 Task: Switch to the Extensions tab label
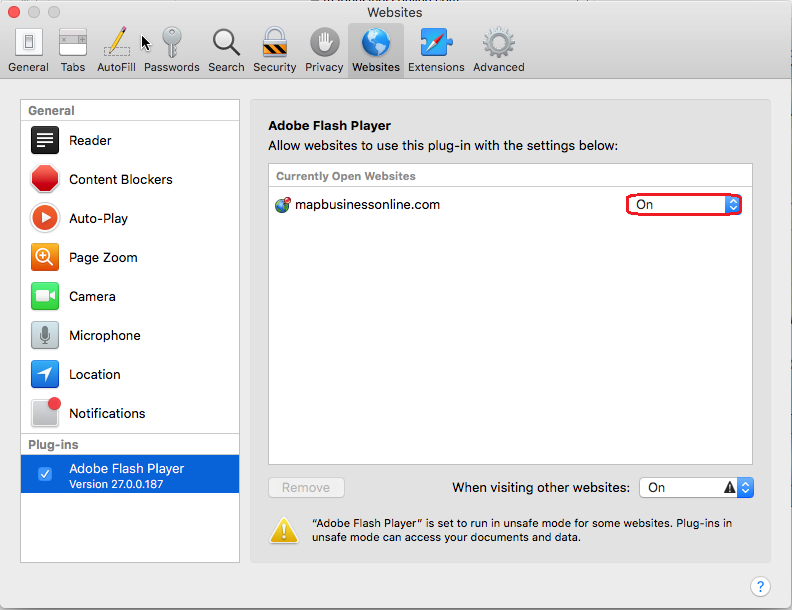436,67
